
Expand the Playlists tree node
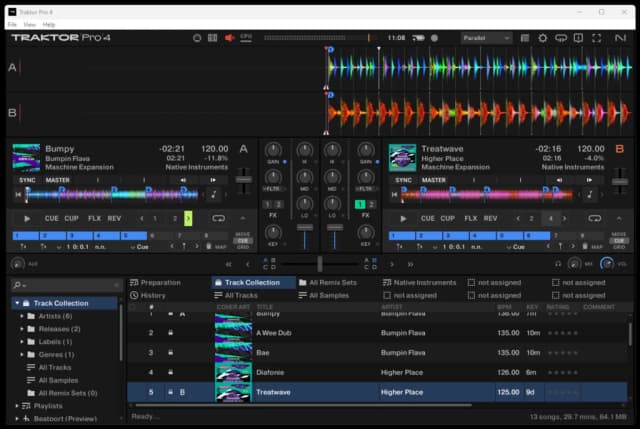point(17,406)
